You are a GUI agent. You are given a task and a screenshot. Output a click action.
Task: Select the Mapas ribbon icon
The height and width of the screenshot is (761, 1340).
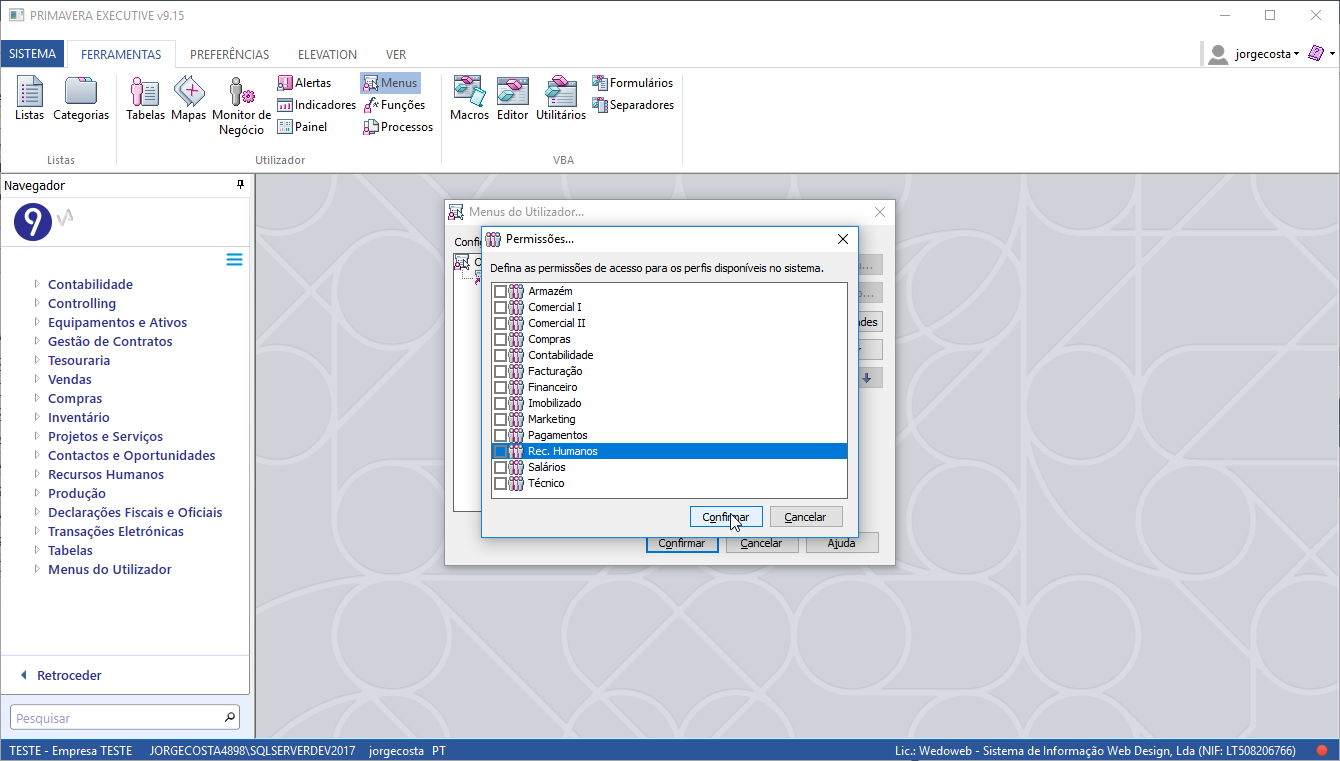(x=188, y=98)
